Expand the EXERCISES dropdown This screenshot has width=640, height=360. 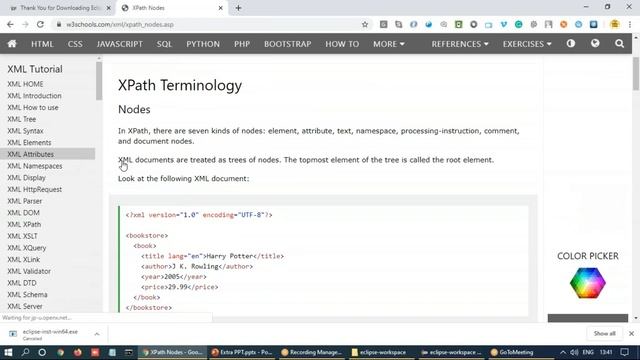[x=527, y=44]
